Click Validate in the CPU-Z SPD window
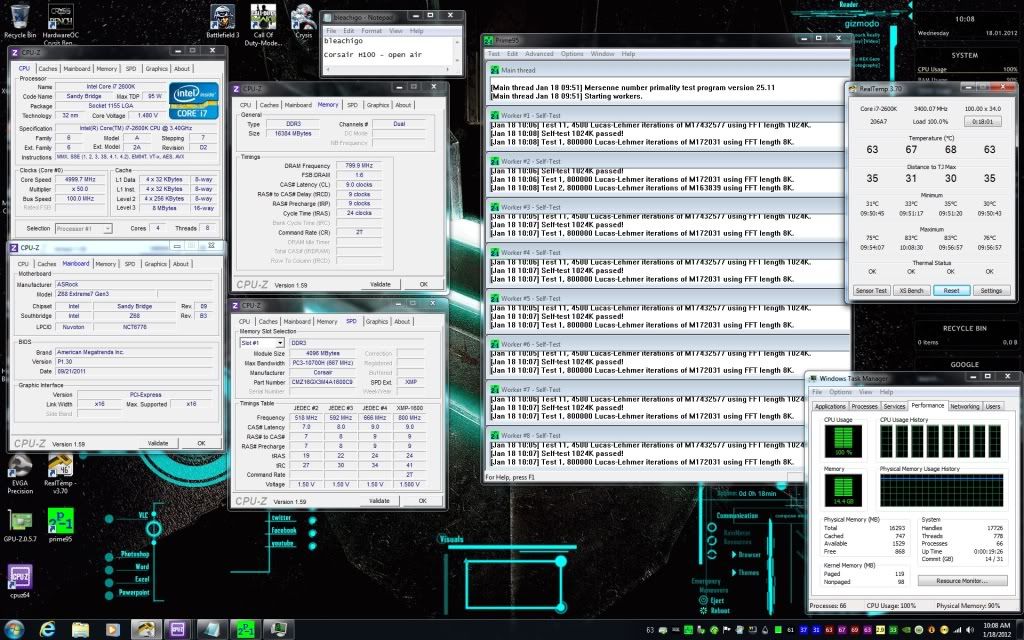 379,501
